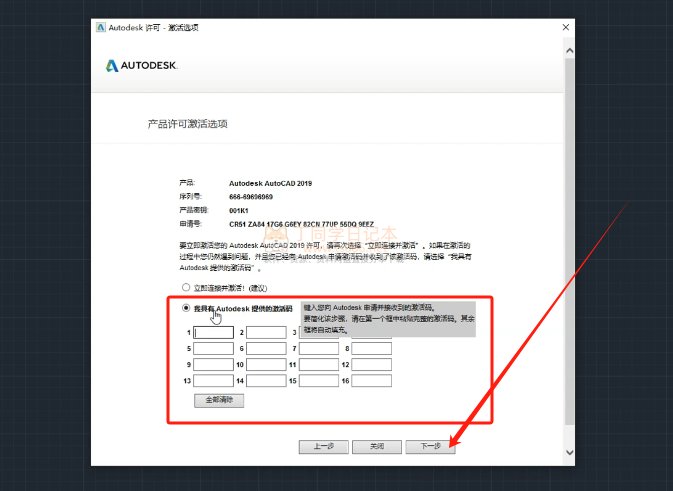Go back with the 上一步 button
This screenshot has width=673, height=491.
324,446
